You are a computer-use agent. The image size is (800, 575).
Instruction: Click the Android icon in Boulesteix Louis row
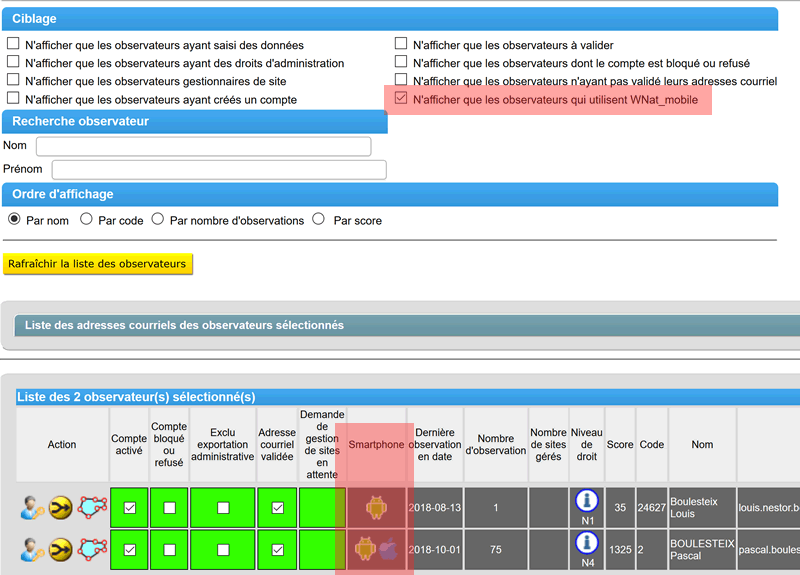[x=376, y=508]
